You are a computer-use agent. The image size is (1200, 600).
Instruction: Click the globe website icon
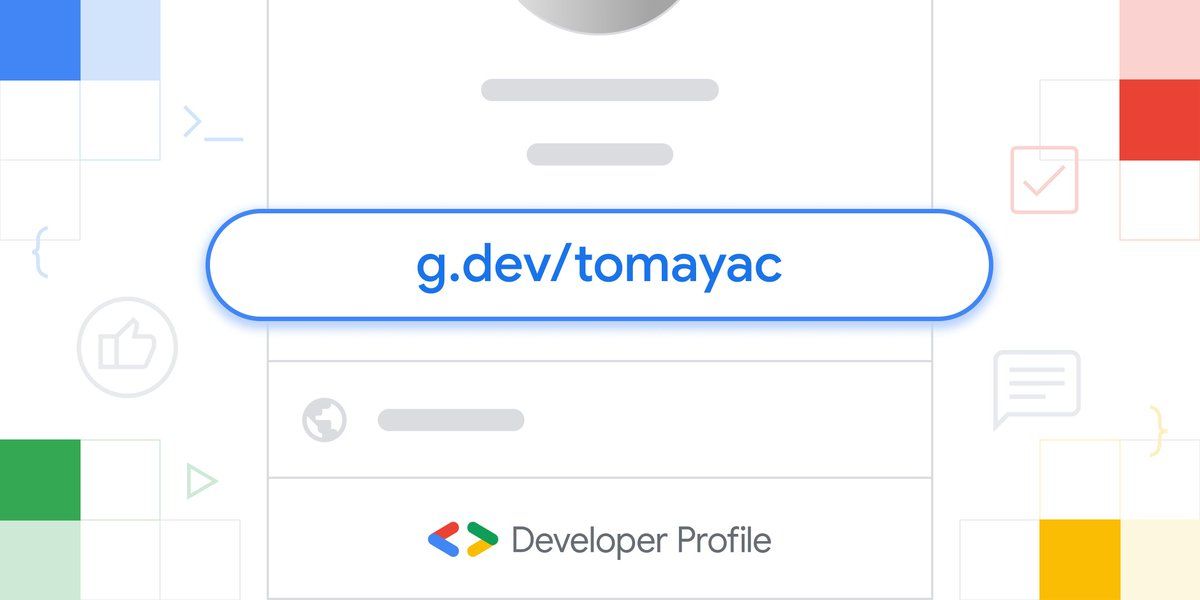(324, 420)
